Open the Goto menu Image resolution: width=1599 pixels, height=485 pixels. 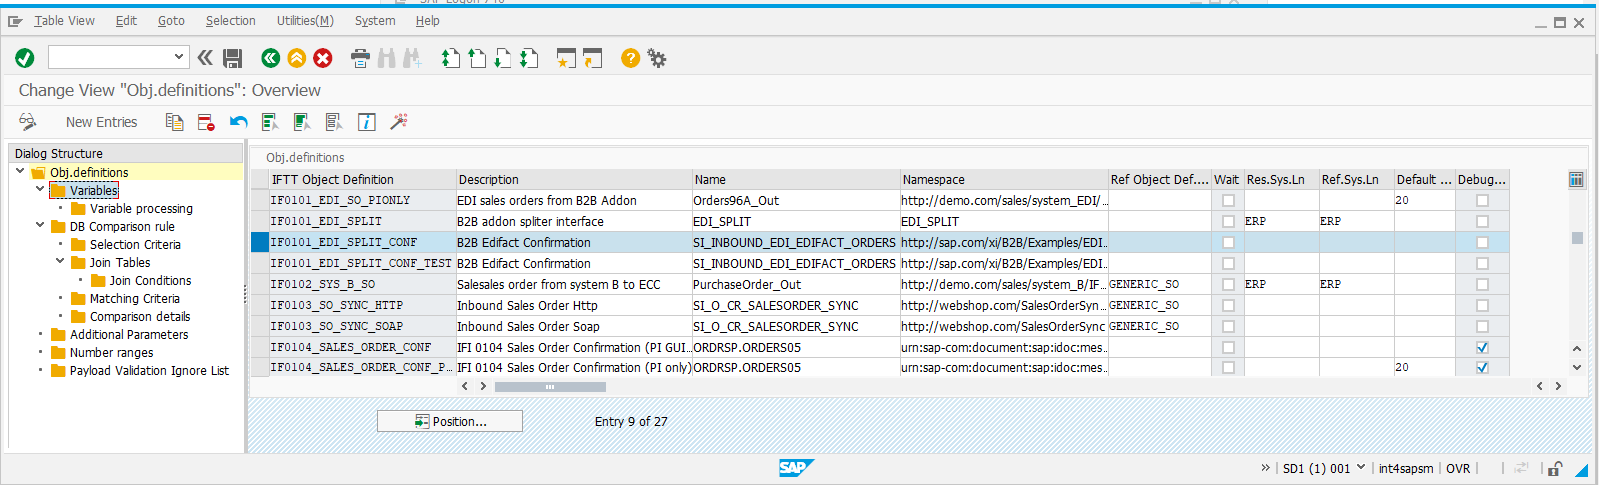point(171,21)
